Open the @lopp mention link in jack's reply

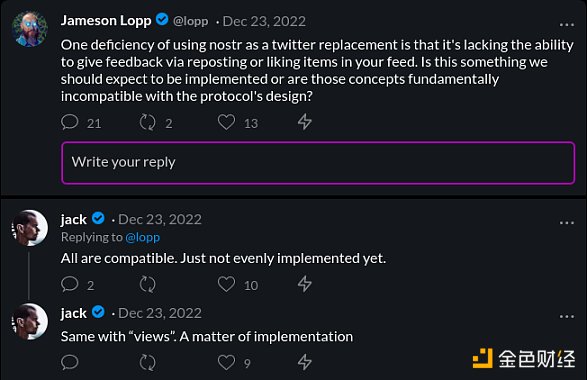[143, 237]
